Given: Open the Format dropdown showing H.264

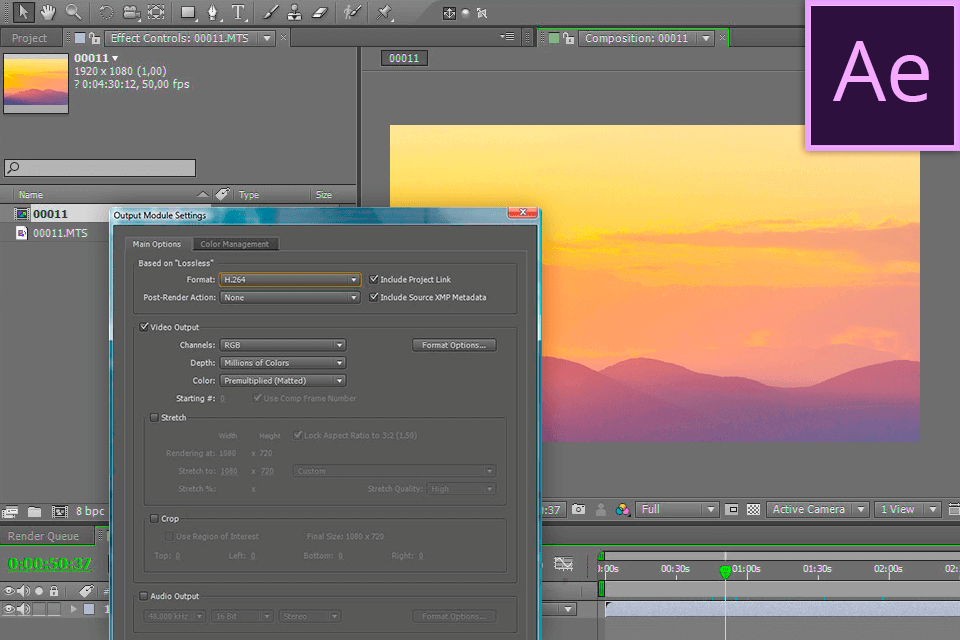Looking at the screenshot, I should (290, 279).
